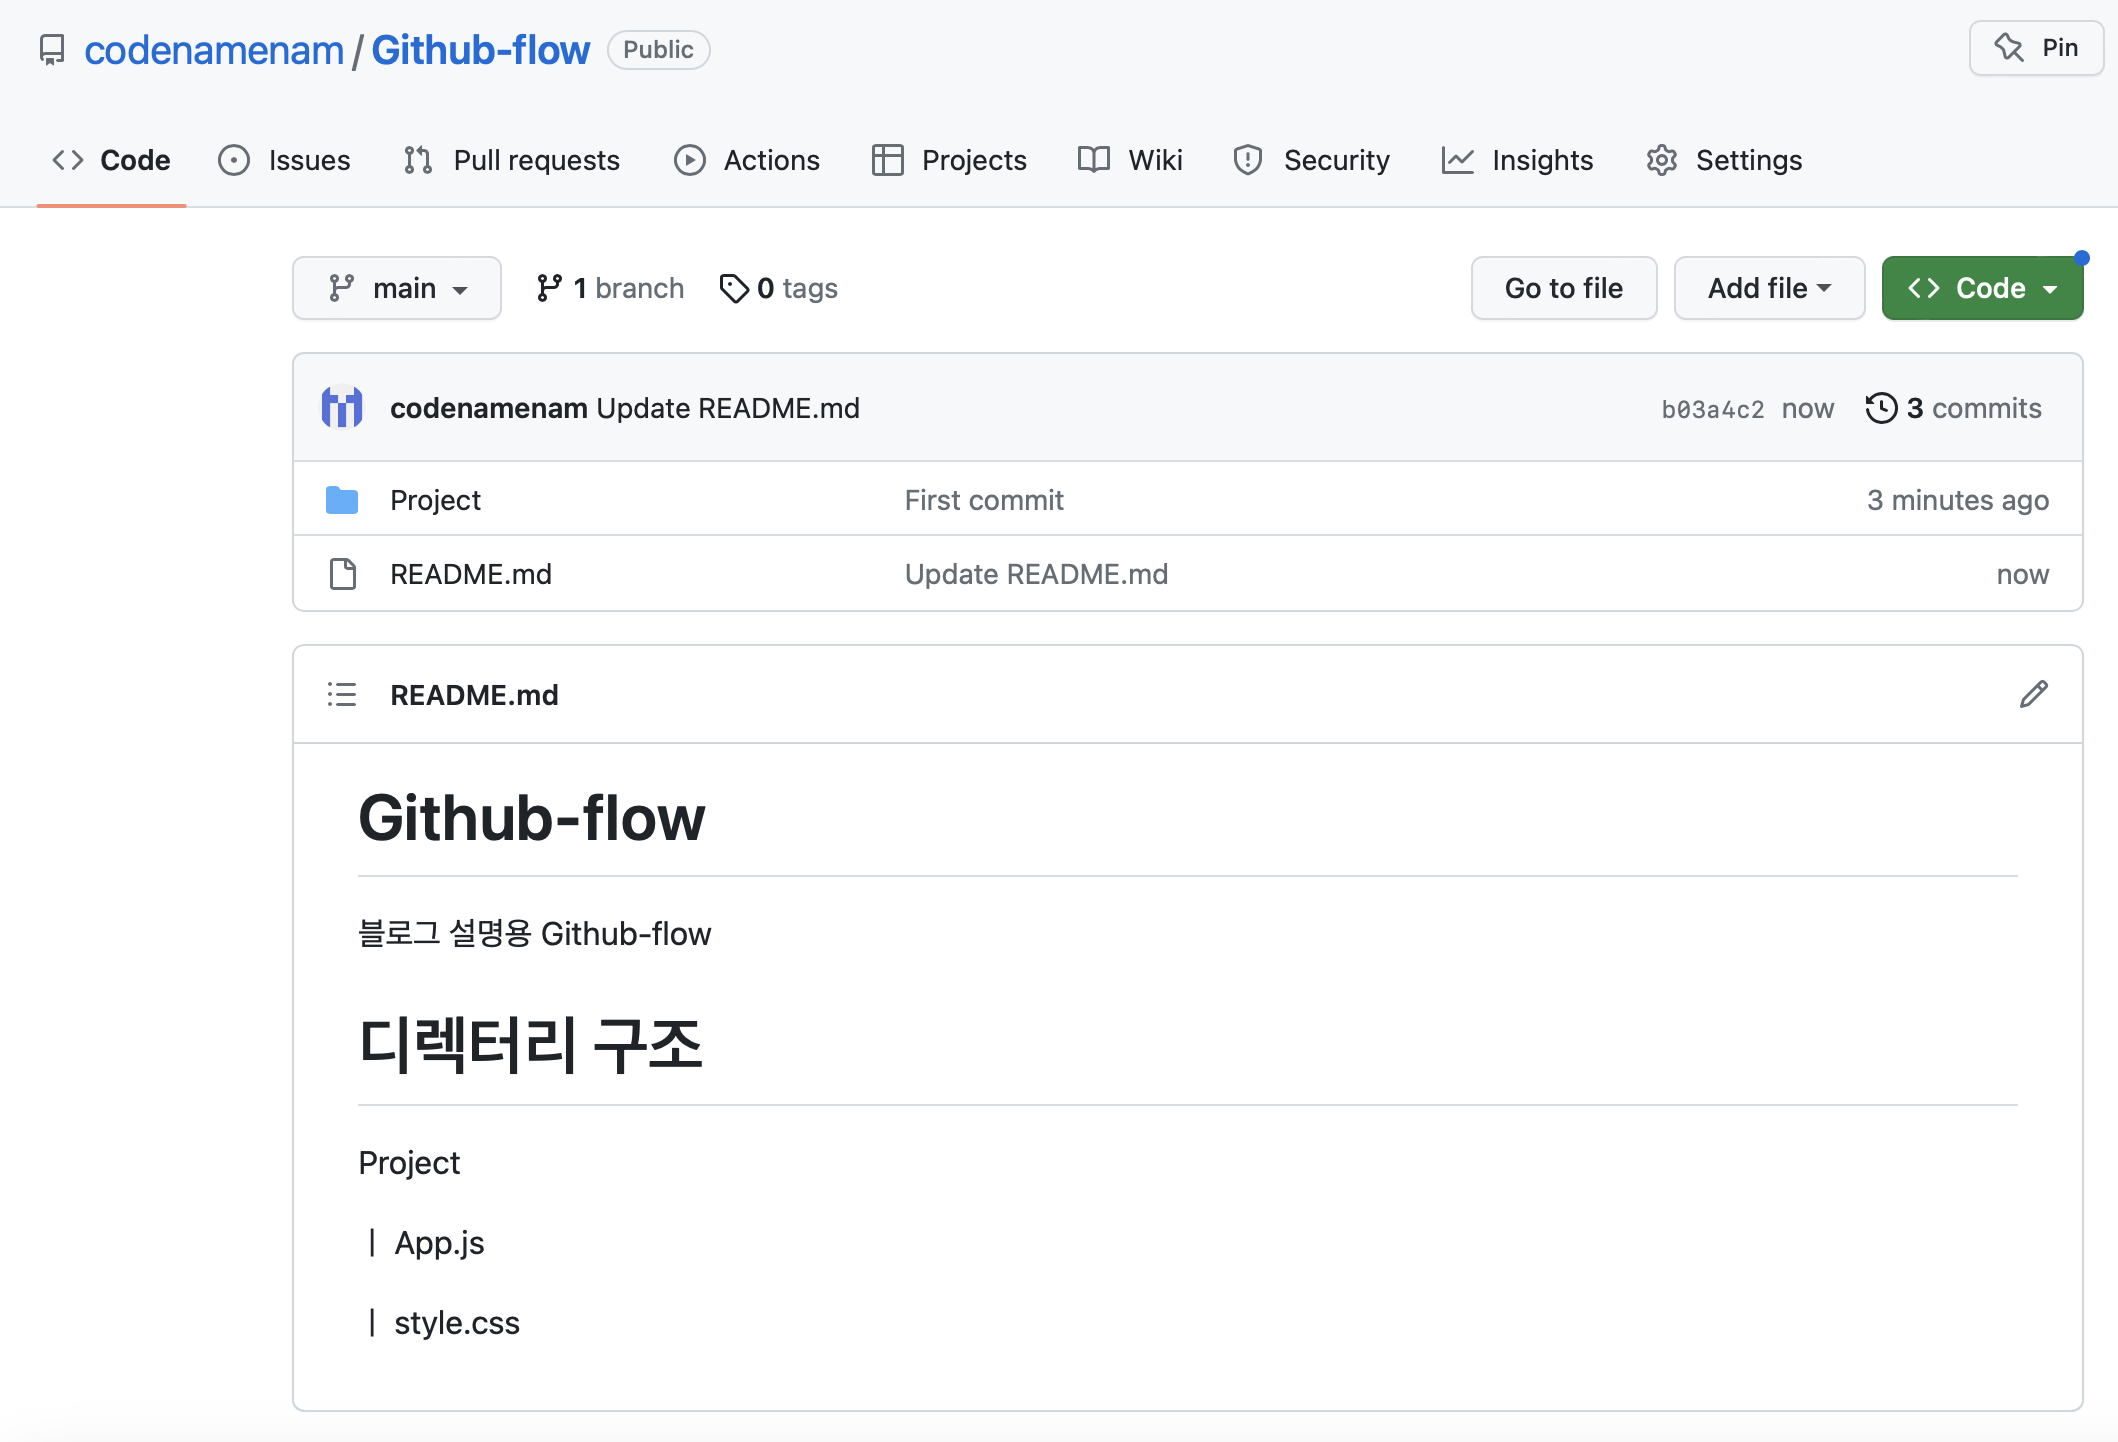Open the Security tab
Viewport: 2118px width, 1442px height.
click(1311, 160)
